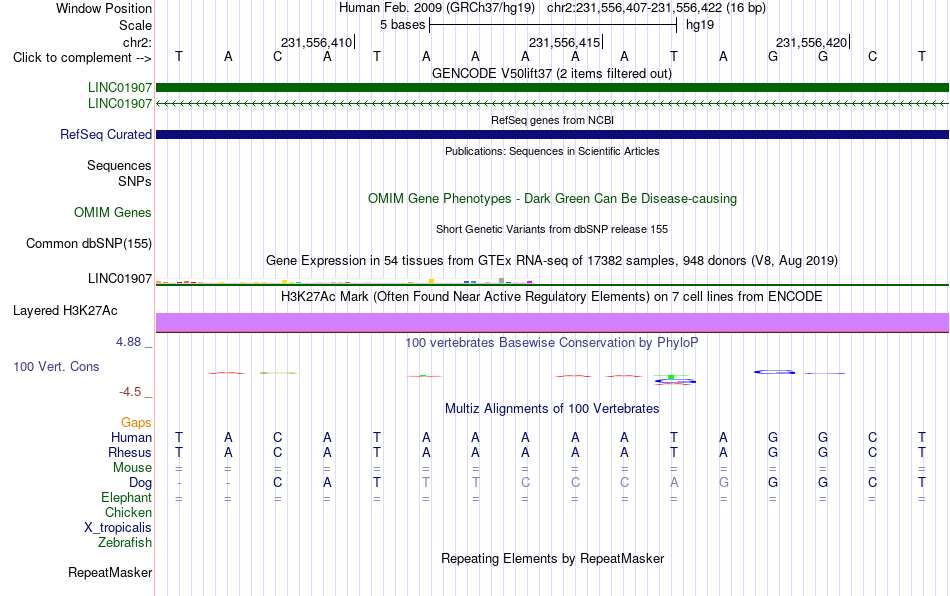Click the "Click to complement -->" label
The width and height of the screenshot is (950, 596).
pos(82,58)
